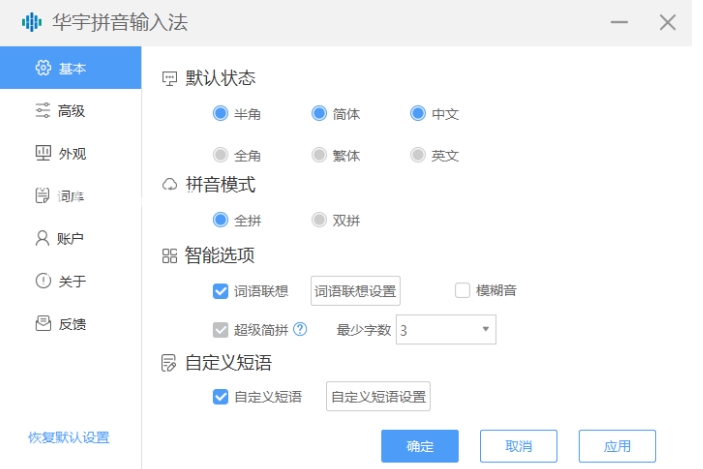Set the default language to 中文
The width and height of the screenshot is (703, 469).
(417, 113)
